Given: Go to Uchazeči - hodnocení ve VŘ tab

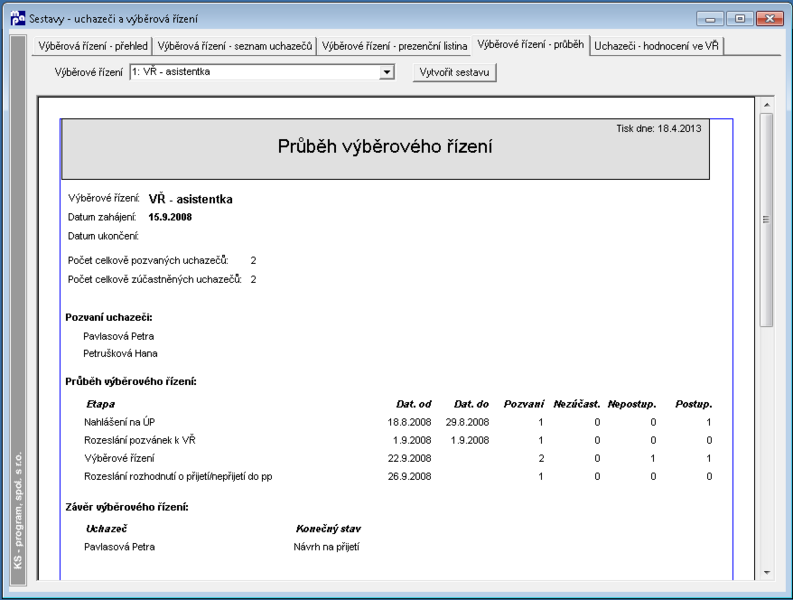Looking at the screenshot, I should point(656,46).
